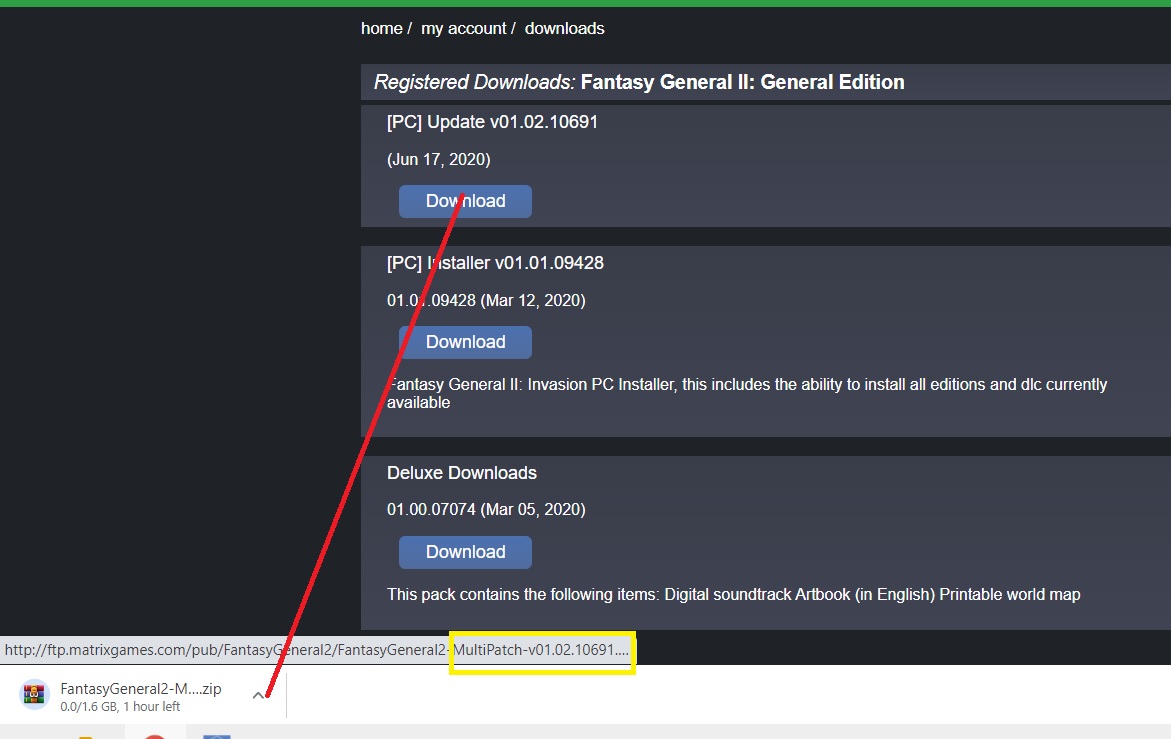Click the "[PC] Installer v01.01.09428" title text
The height and width of the screenshot is (739, 1171).
(x=495, y=263)
